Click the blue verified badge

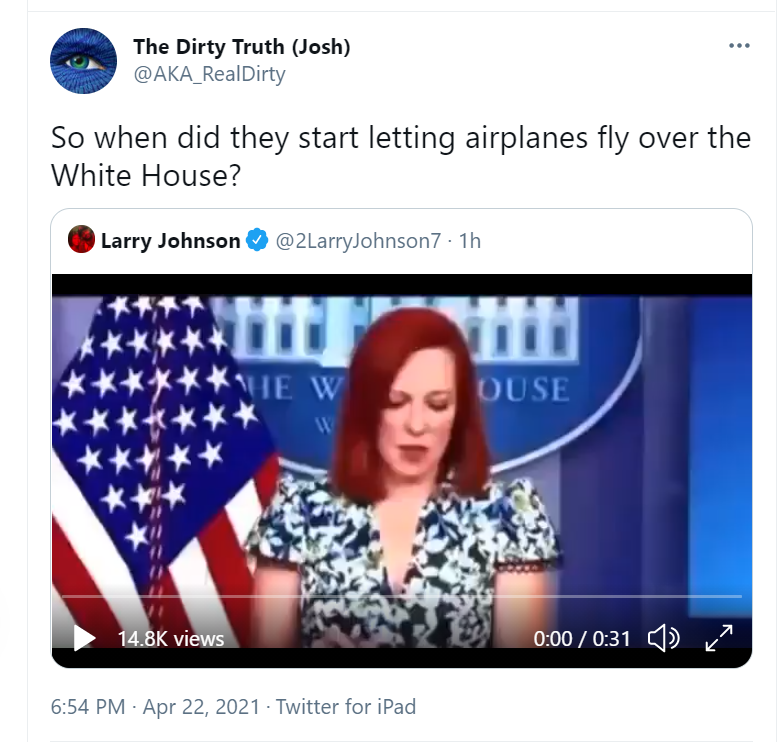click(257, 240)
